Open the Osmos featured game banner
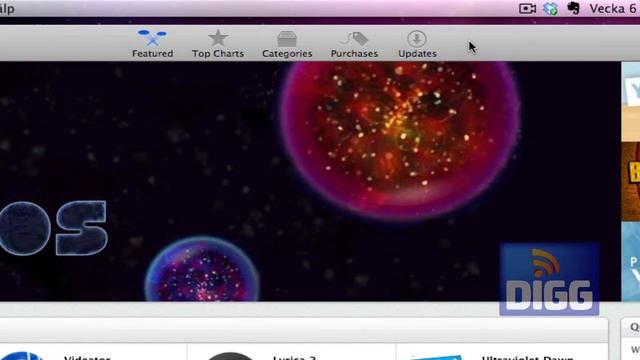The width and height of the screenshot is (640, 360). 310,182
